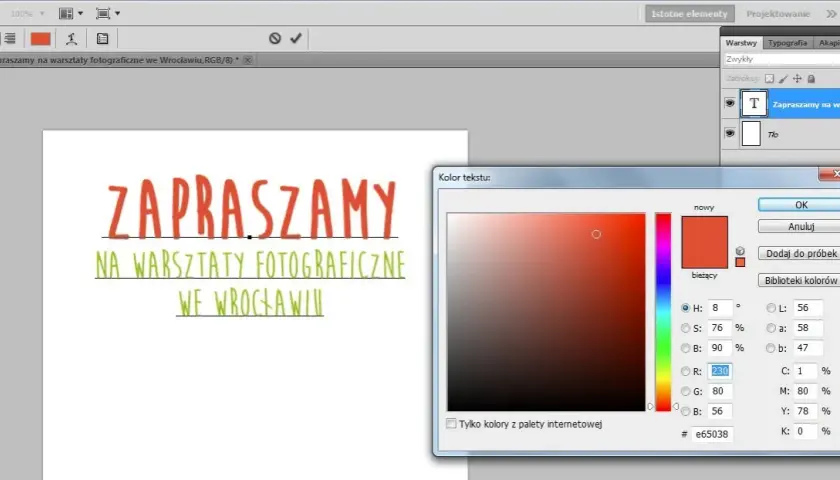This screenshot has height=480, width=840.
Task: Select the brightness B radio button (90%)
Action: coord(685,348)
